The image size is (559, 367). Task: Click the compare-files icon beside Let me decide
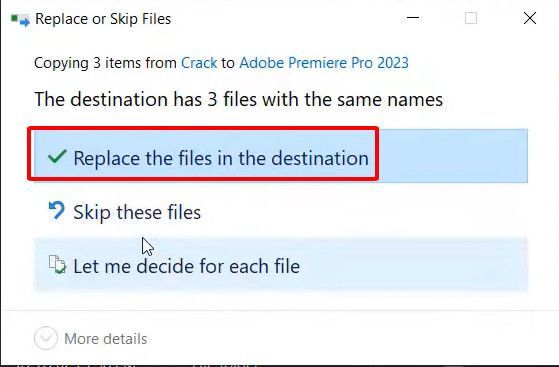[x=57, y=264]
